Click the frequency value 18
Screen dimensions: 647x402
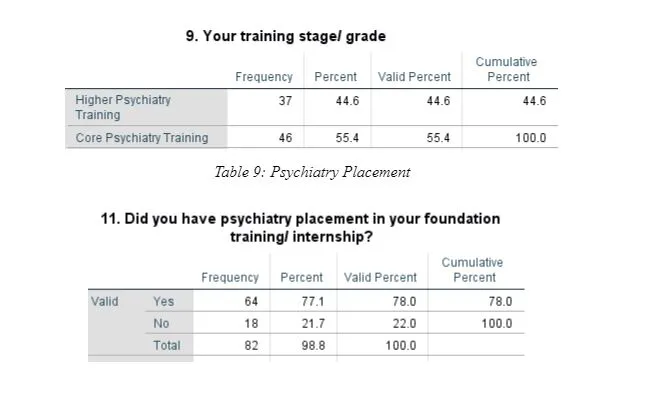(x=251, y=323)
